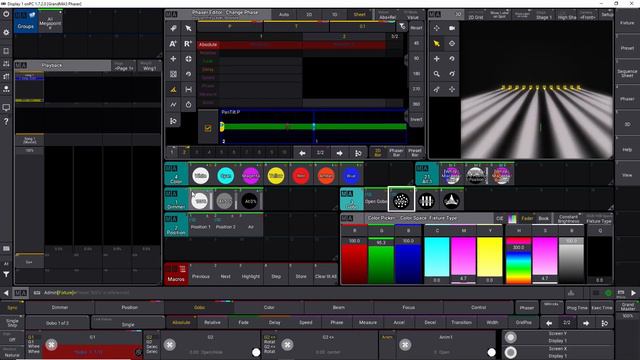Click the Reset button in Phaser Editor
This screenshot has width=640, height=360.
(416, 28)
